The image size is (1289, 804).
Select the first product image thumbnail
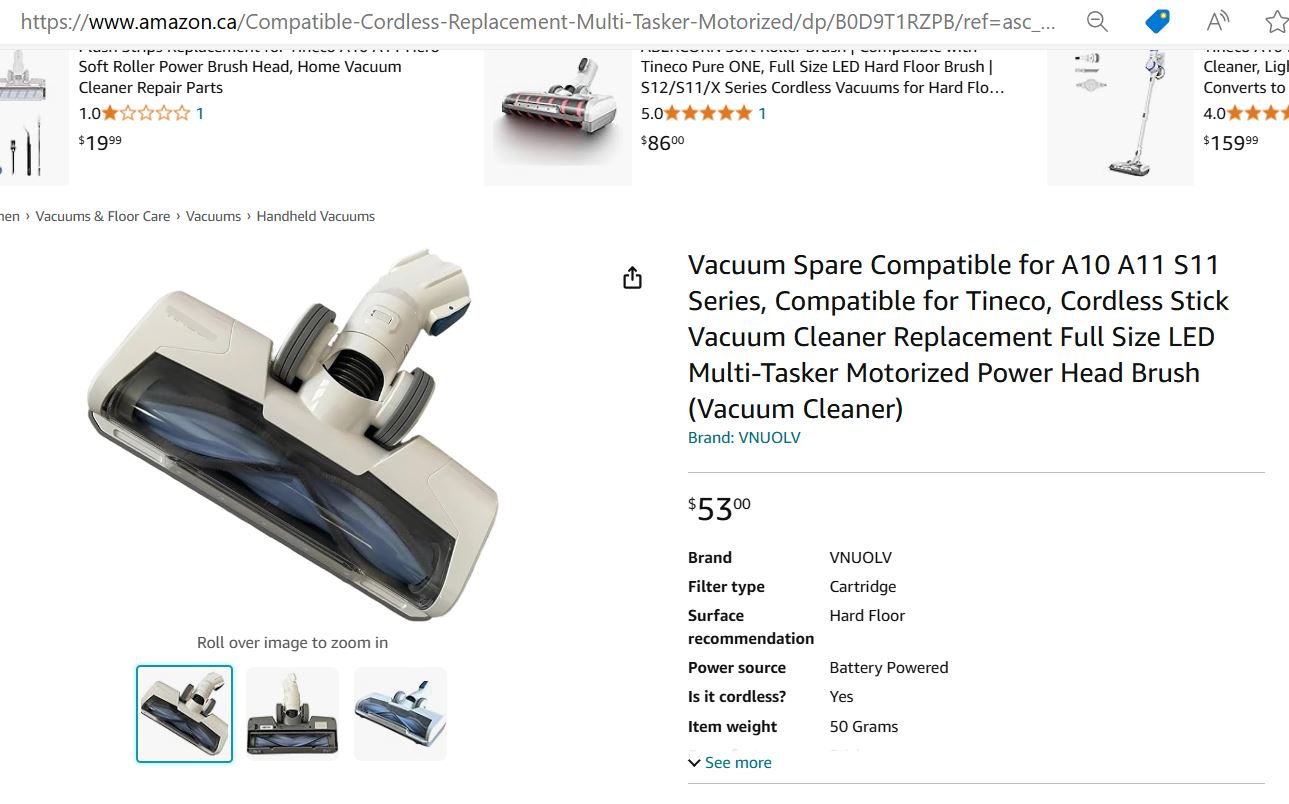pyautogui.click(x=184, y=713)
